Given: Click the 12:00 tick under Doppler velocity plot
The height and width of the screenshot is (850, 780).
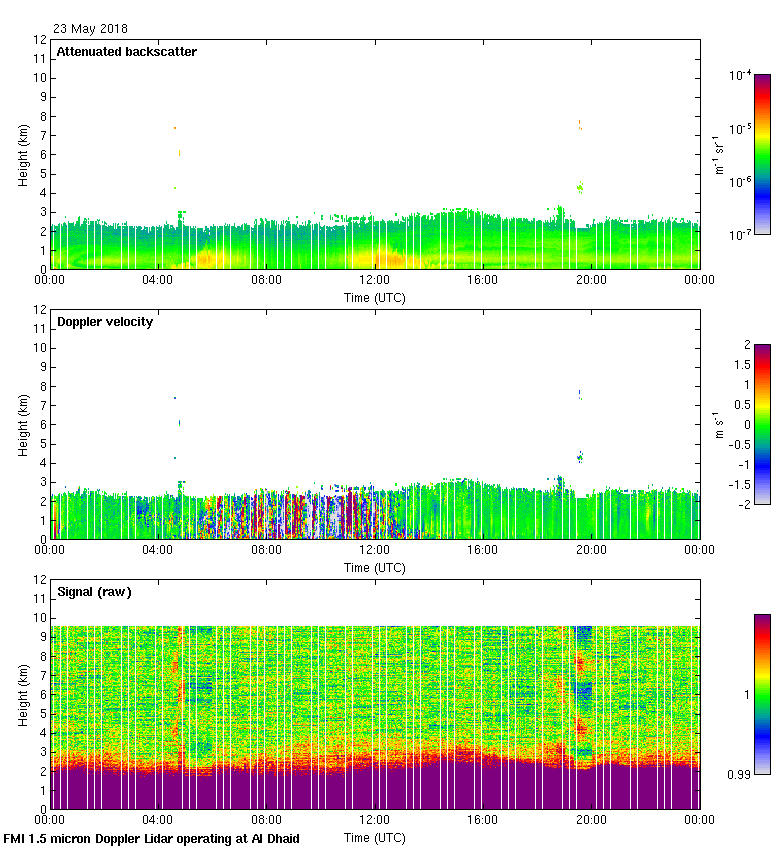Looking at the screenshot, I should (x=375, y=550).
